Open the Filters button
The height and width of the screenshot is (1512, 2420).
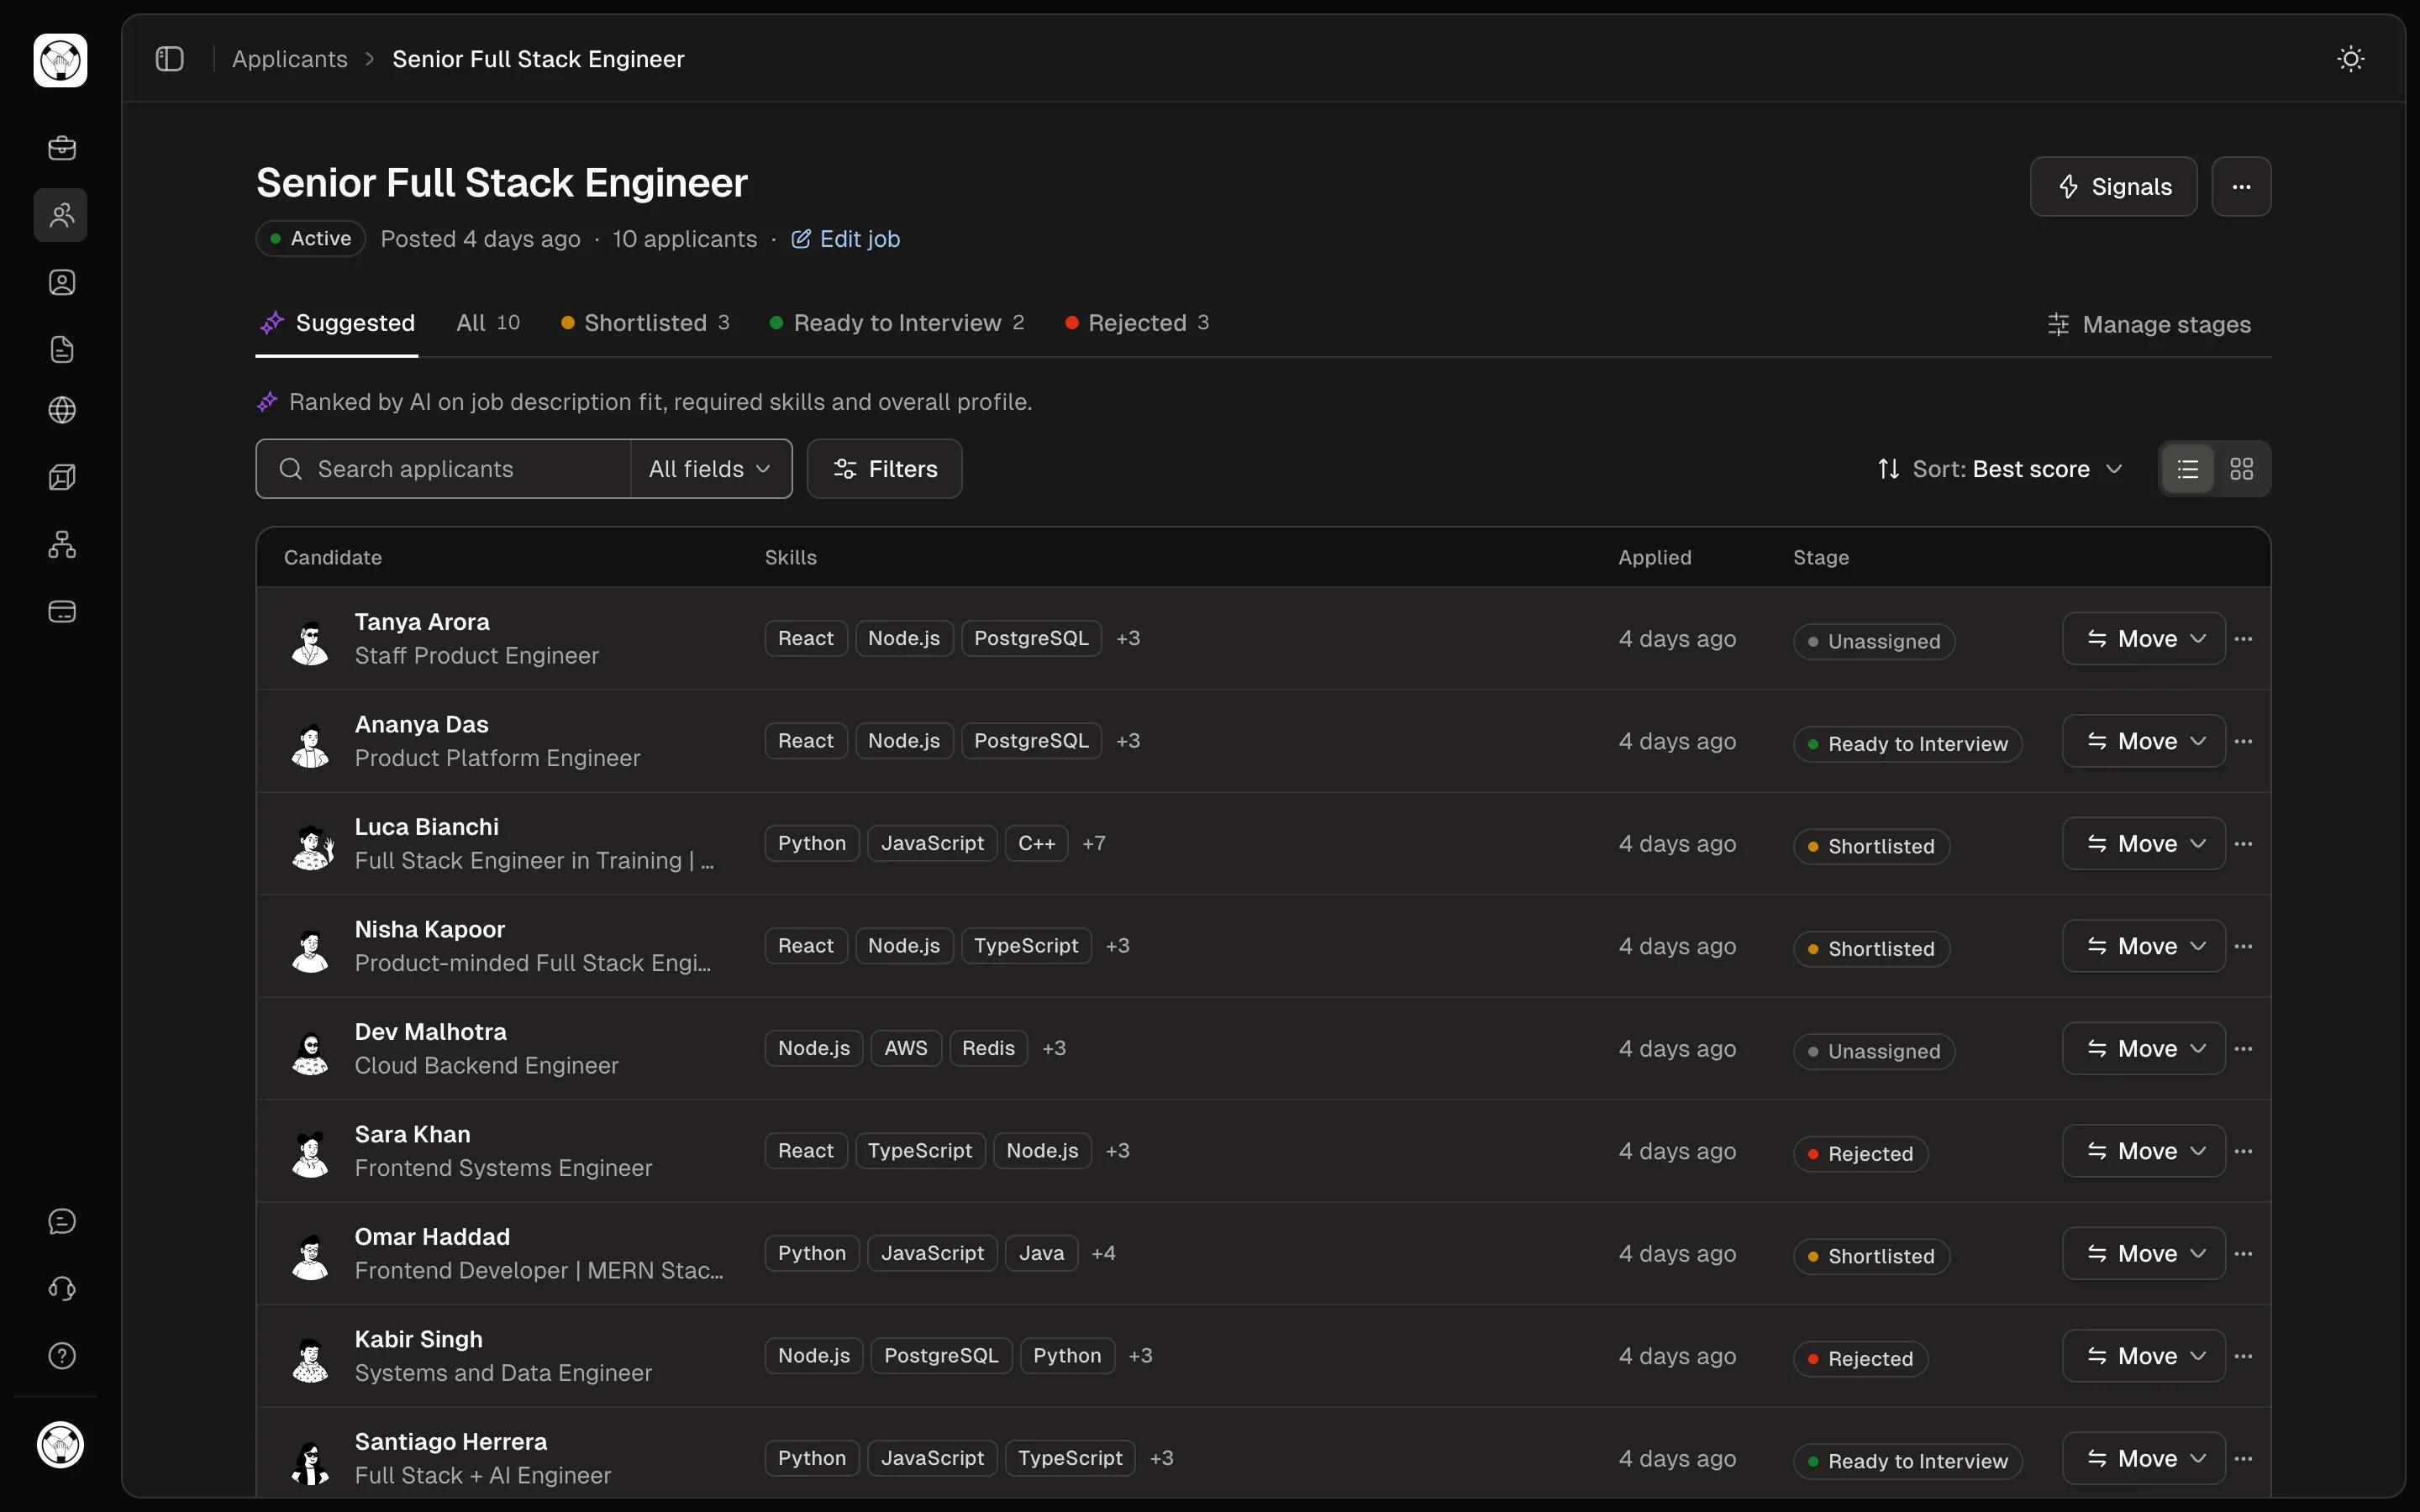[x=884, y=469]
